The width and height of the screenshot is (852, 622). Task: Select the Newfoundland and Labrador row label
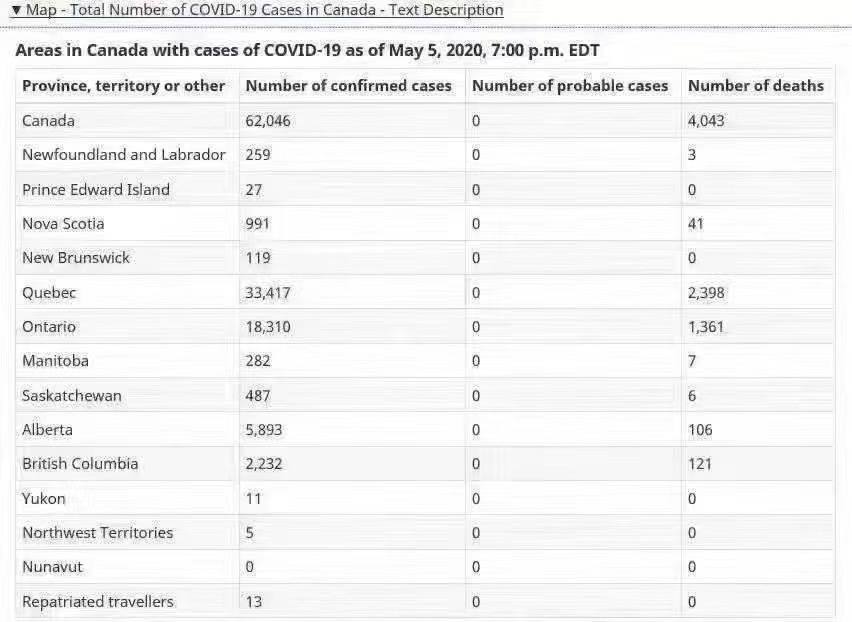(124, 155)
